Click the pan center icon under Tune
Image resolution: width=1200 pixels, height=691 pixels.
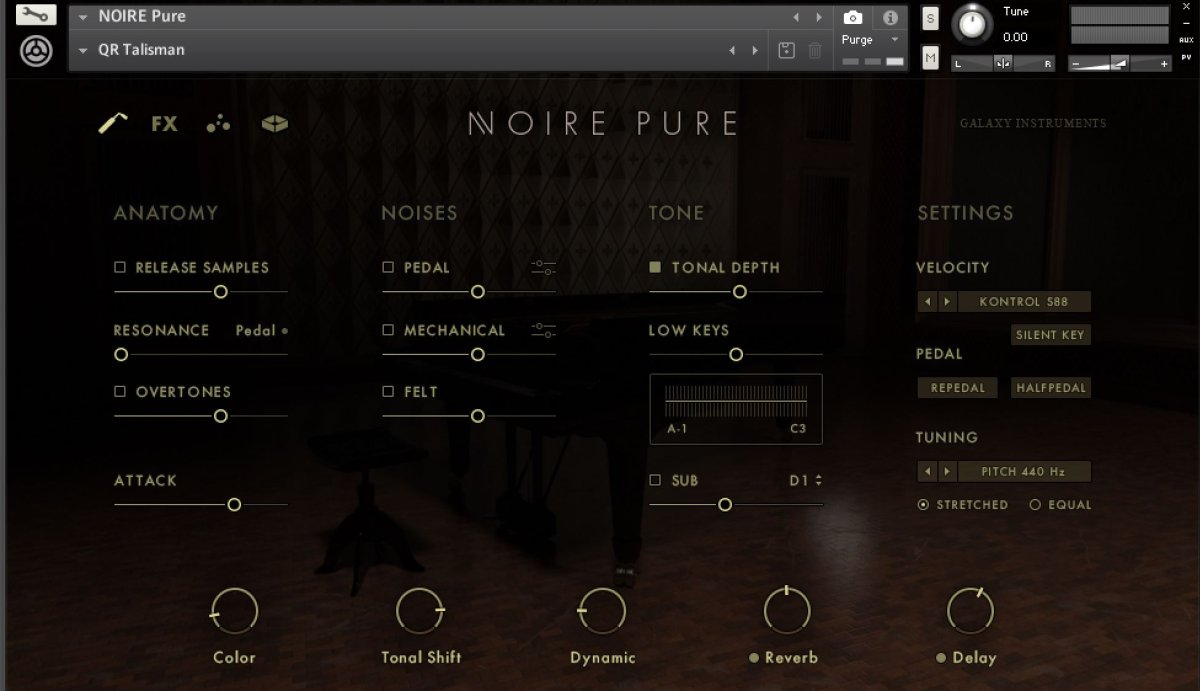pos(1003,63)
